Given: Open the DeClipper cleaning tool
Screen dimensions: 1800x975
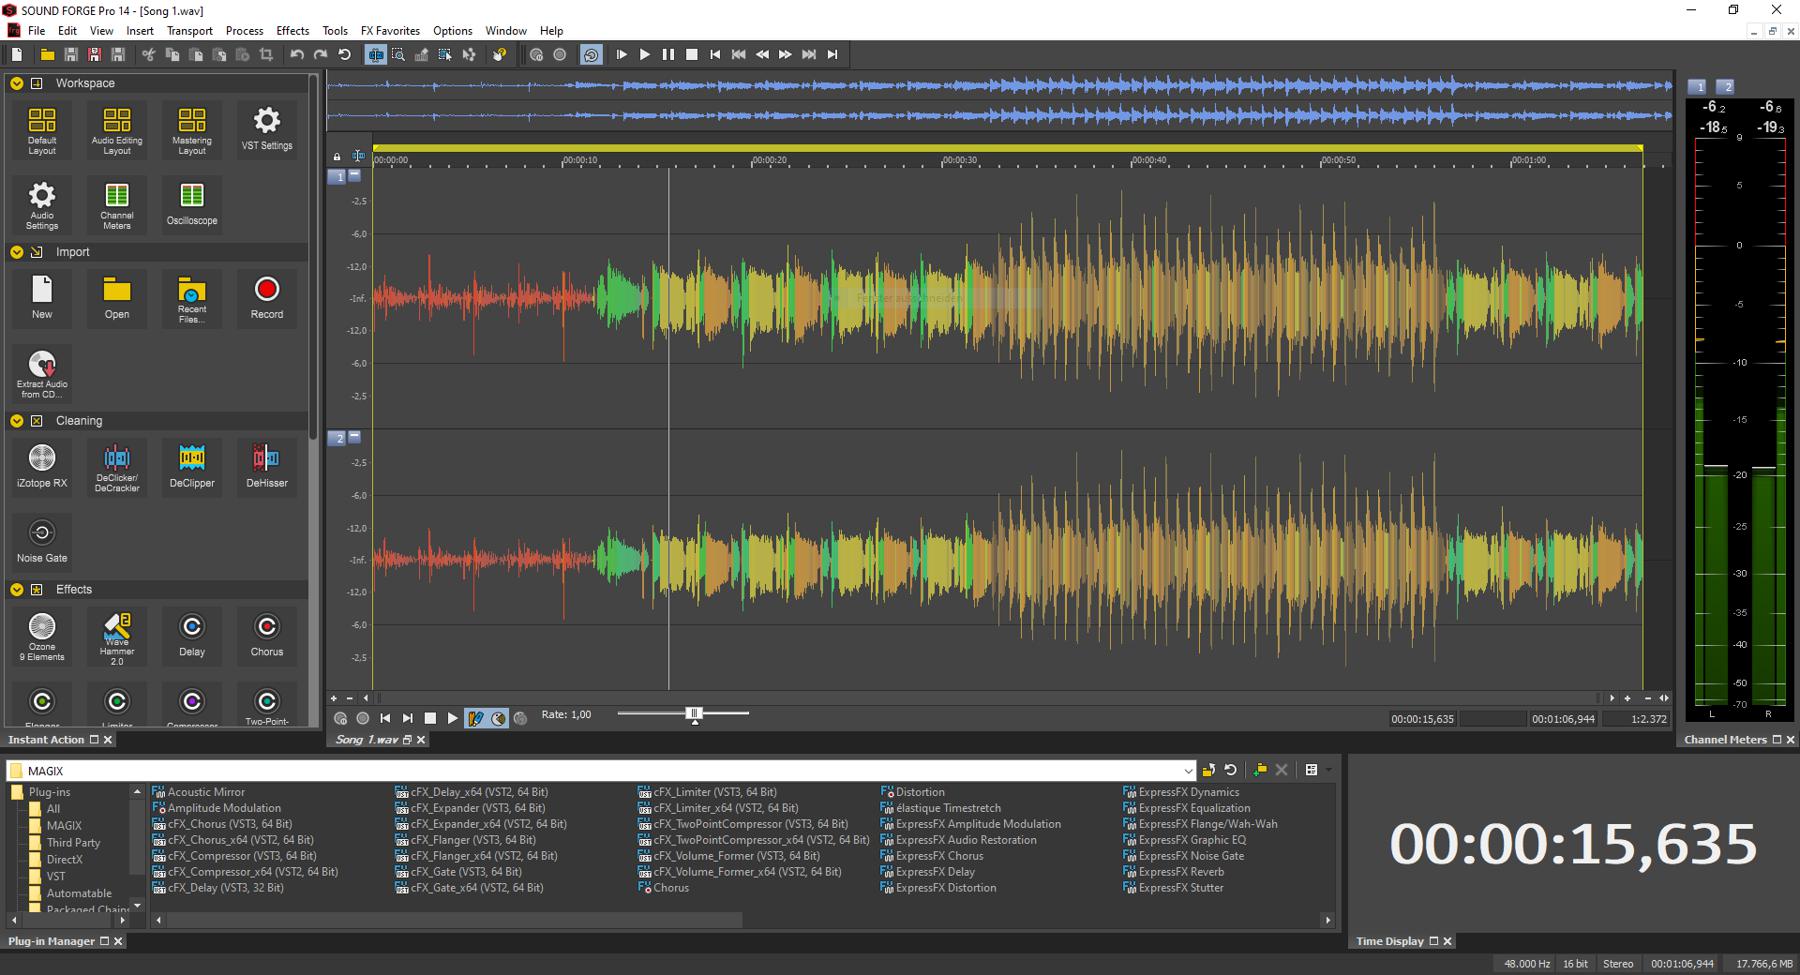Looking at the screenshot, I should pyautogui.click(x=191, y=466).
